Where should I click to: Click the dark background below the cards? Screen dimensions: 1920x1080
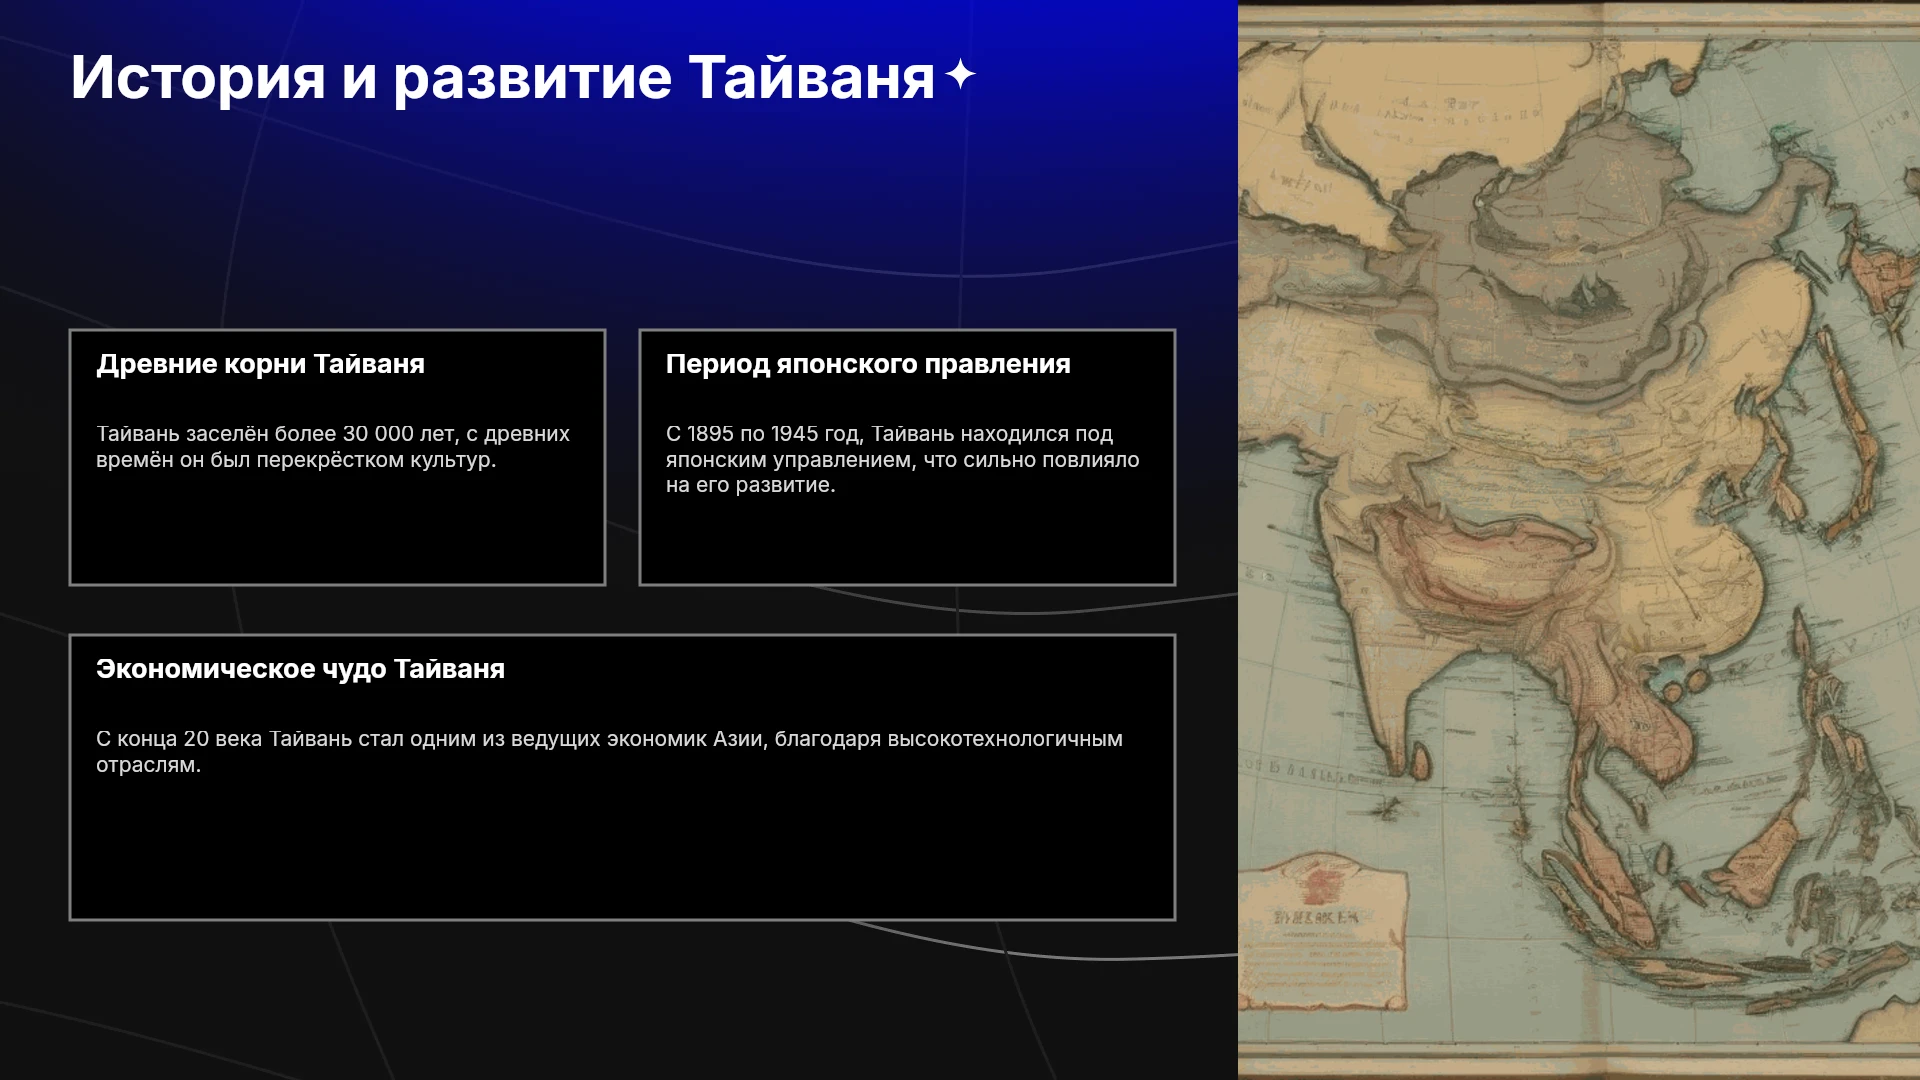pos(620,1000)
